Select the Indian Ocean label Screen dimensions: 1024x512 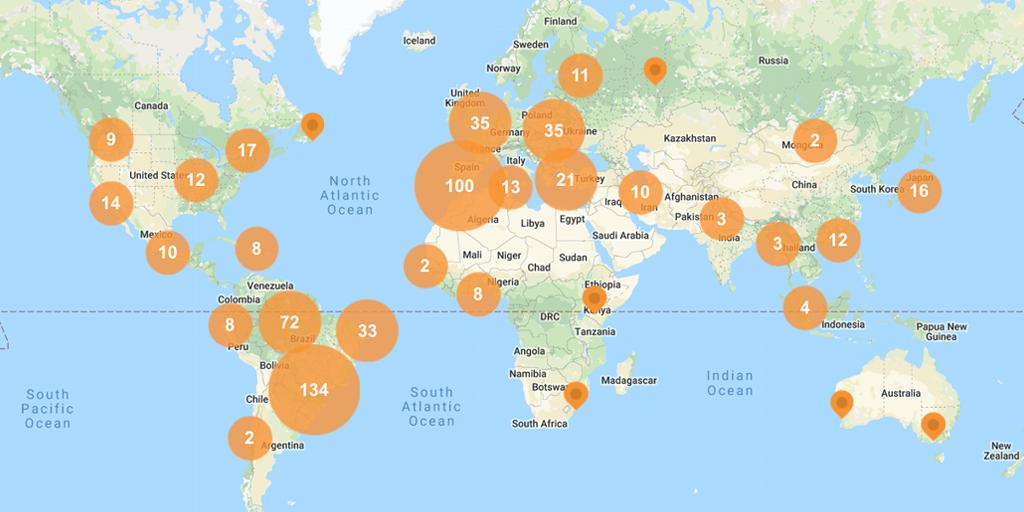pyautogui.click(x=729, y=383)
